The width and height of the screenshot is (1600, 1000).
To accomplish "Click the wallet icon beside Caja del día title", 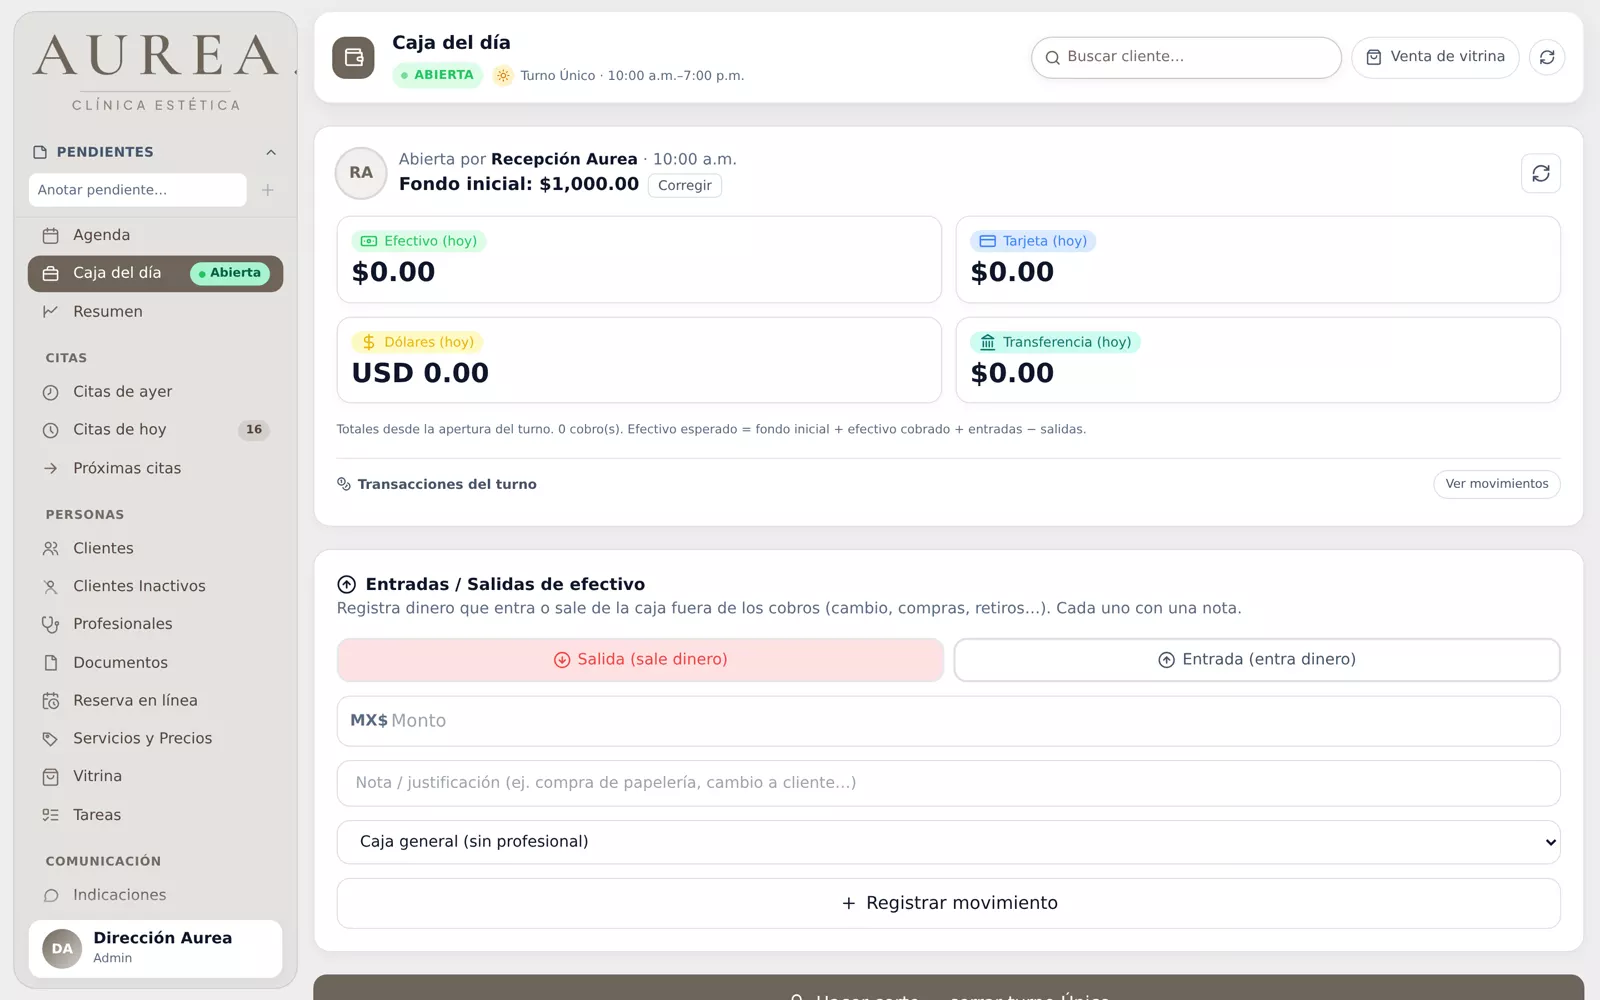I will point(353,58).
